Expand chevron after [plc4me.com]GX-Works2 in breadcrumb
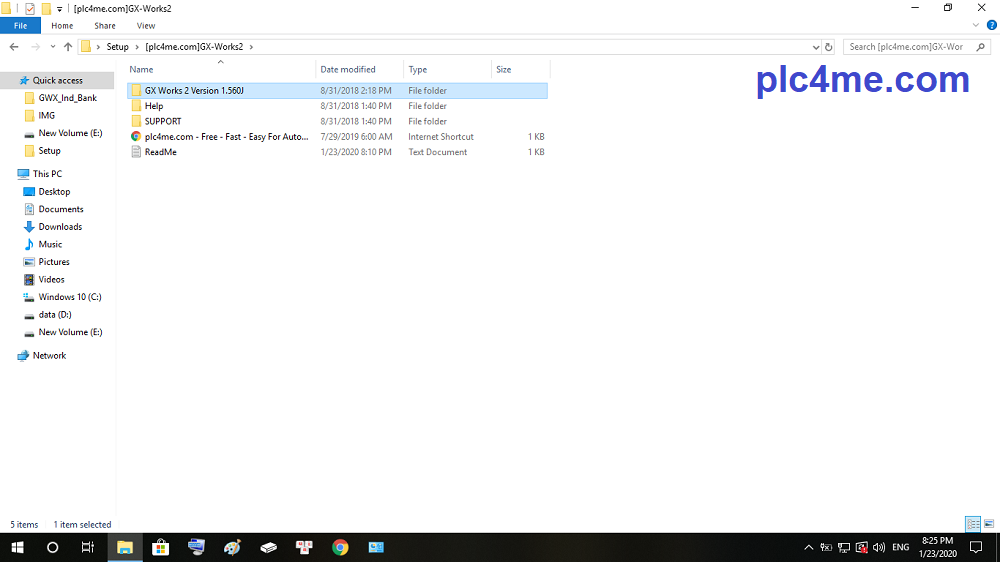1000x562 pixels. [x=251, y=47]
